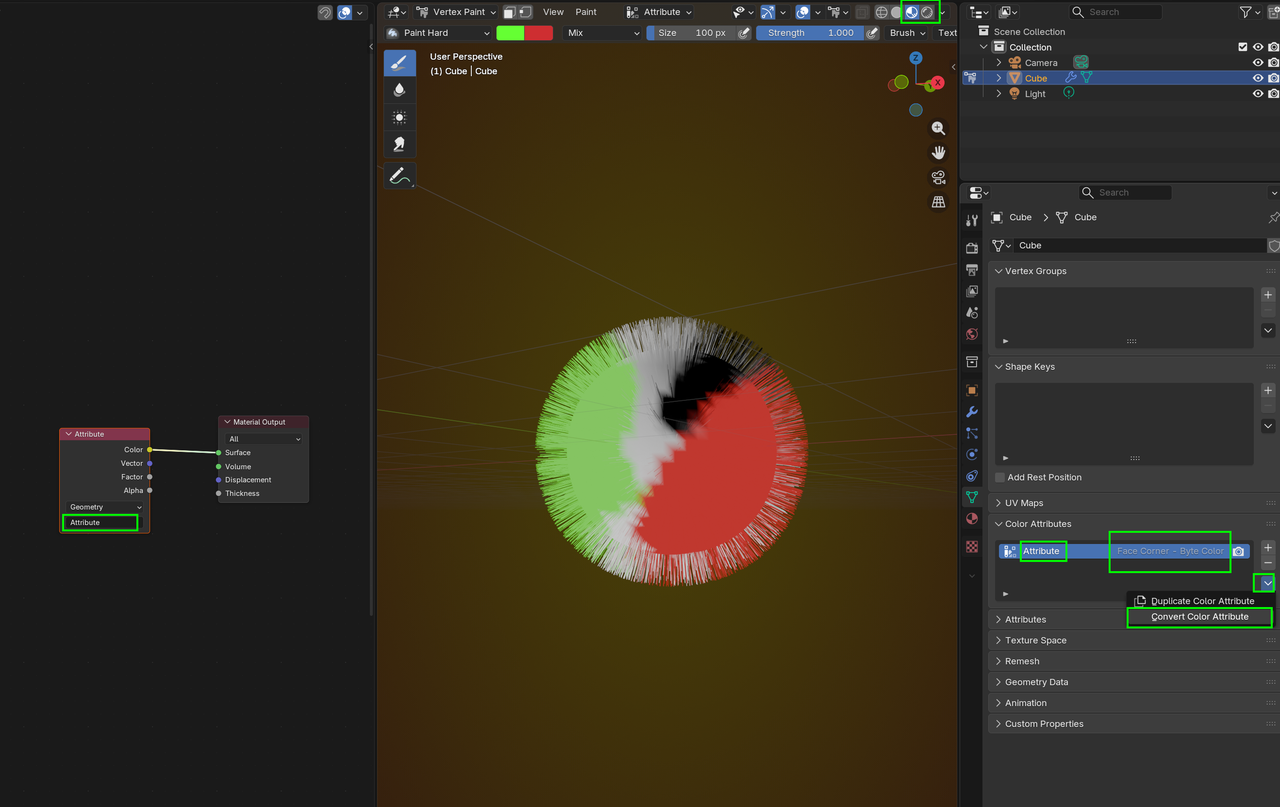
Task: Click the viewport zoom magnifier gizmo
Action: [x=938, y=128]
